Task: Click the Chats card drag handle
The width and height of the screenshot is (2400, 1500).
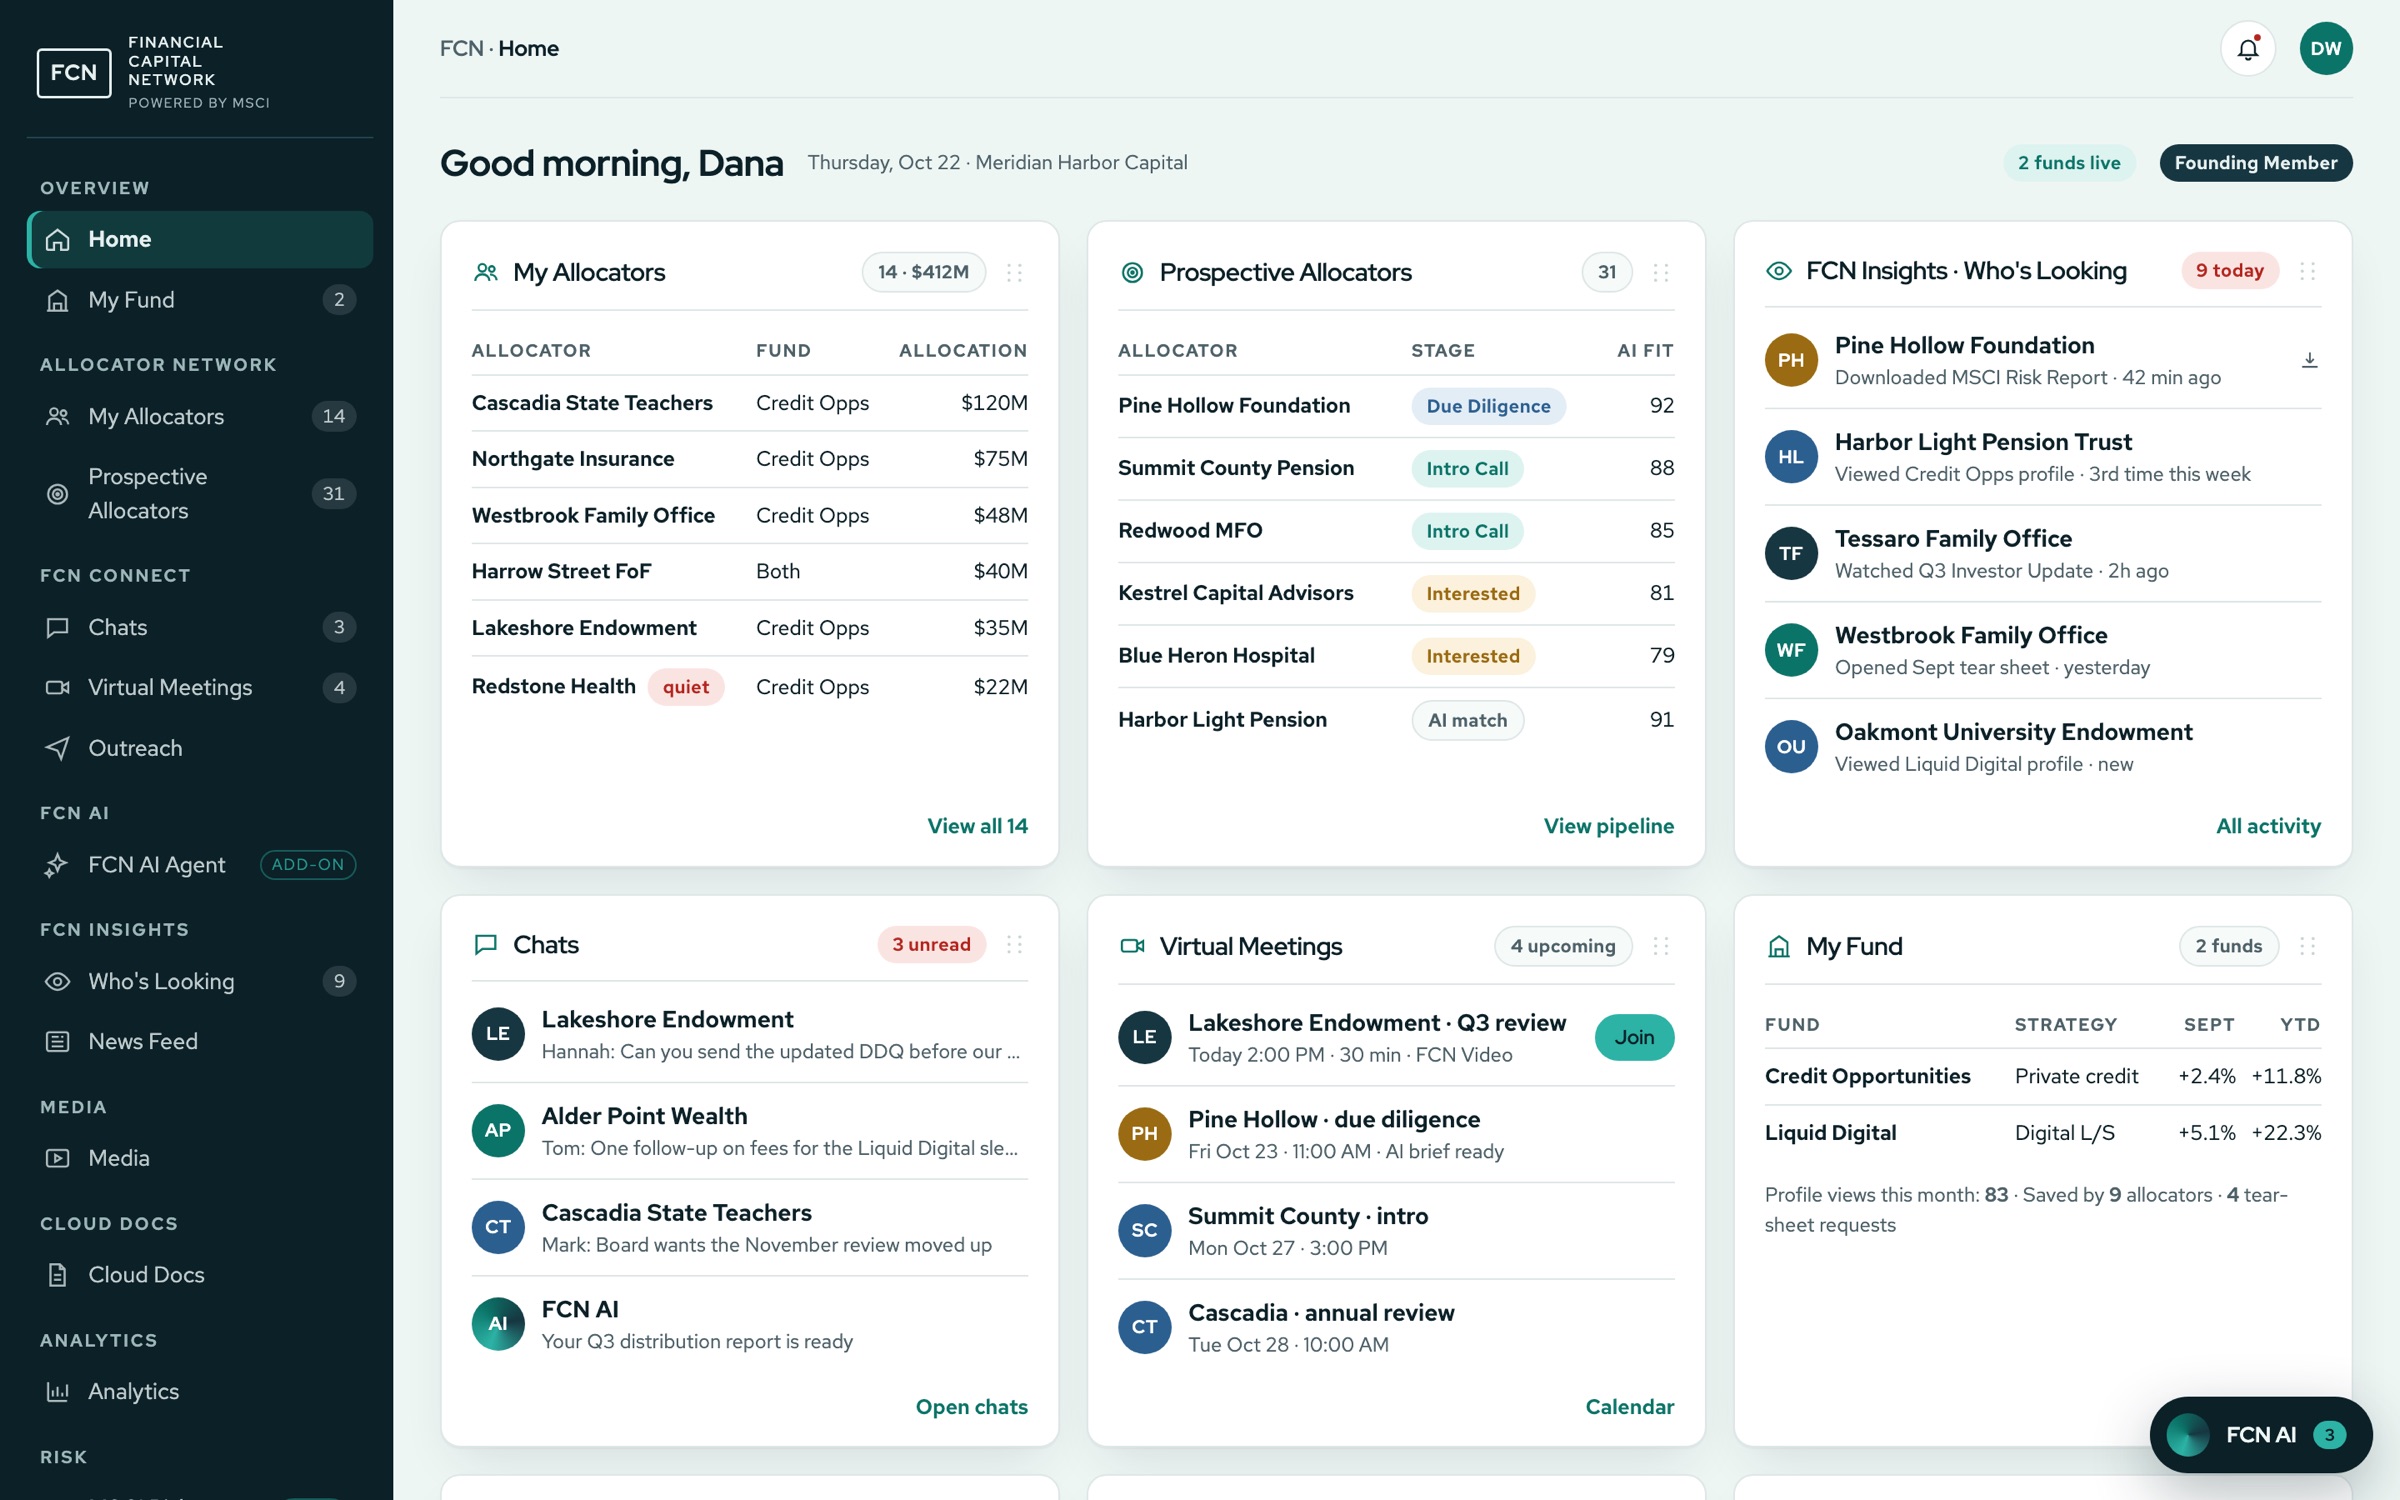Action: tap(1014, 945)
